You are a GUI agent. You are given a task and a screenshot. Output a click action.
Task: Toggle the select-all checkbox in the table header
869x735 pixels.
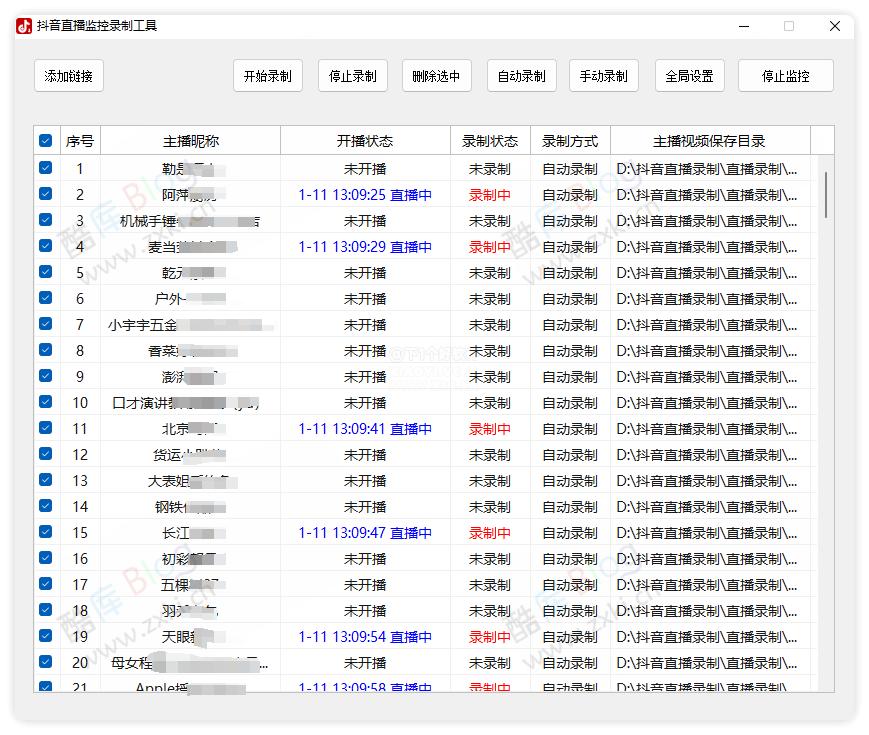coord(45,140)
